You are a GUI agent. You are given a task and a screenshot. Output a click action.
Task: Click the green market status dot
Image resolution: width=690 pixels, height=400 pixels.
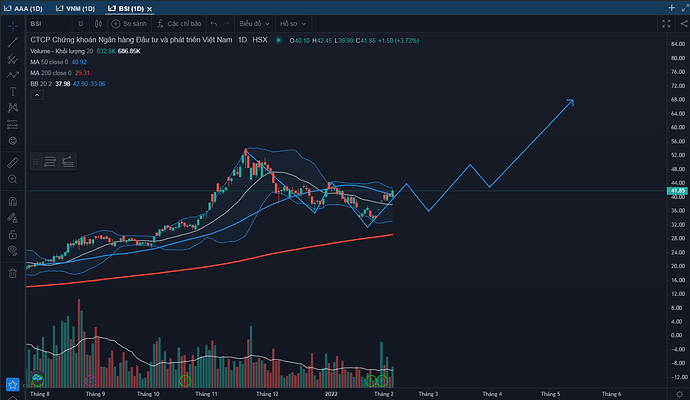pos(279,40)
